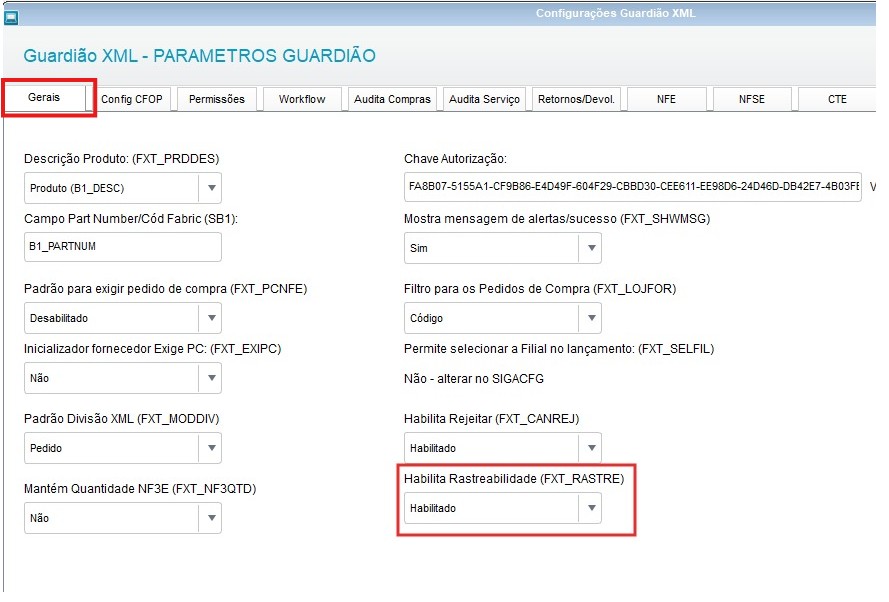Go to the NFE tab
The width and height of the screenshot is (889, 602).
(x=666, y=99)
